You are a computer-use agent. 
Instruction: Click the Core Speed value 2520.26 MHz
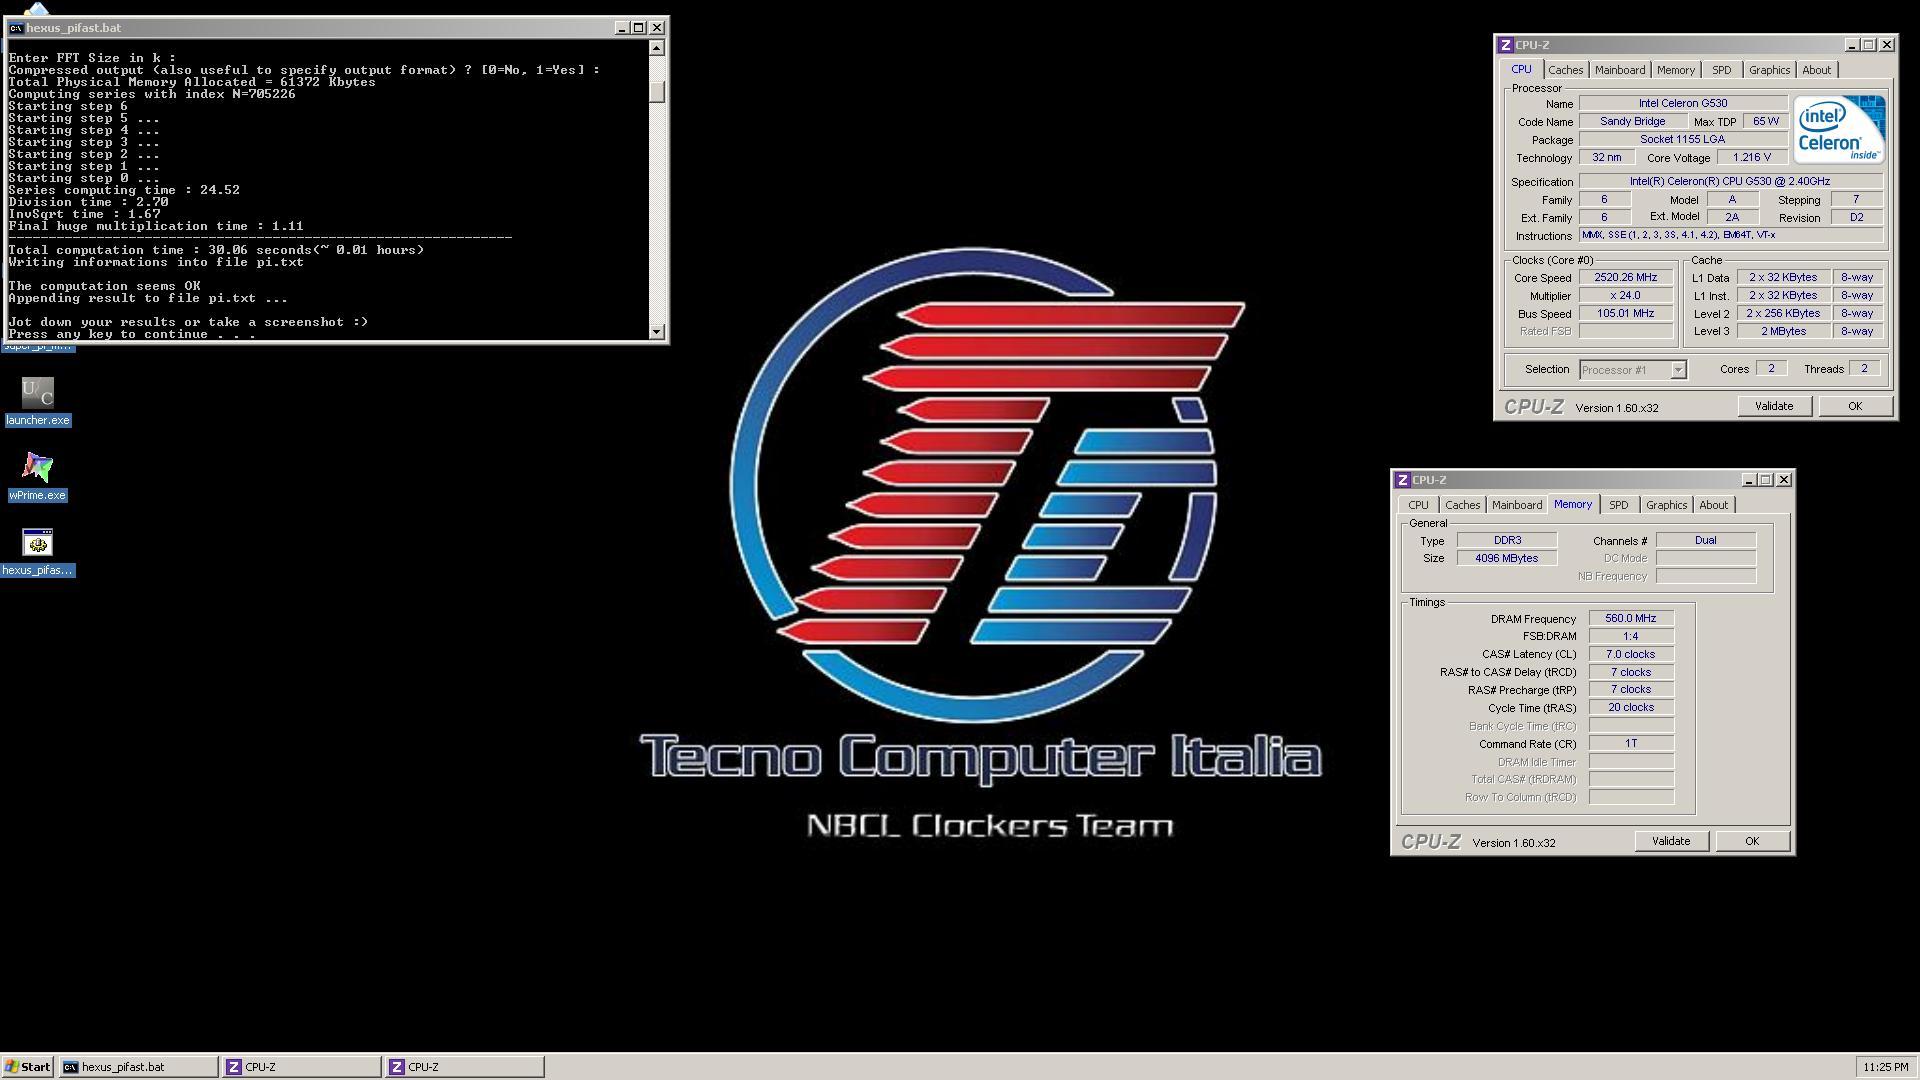[x=1626, y=277]
